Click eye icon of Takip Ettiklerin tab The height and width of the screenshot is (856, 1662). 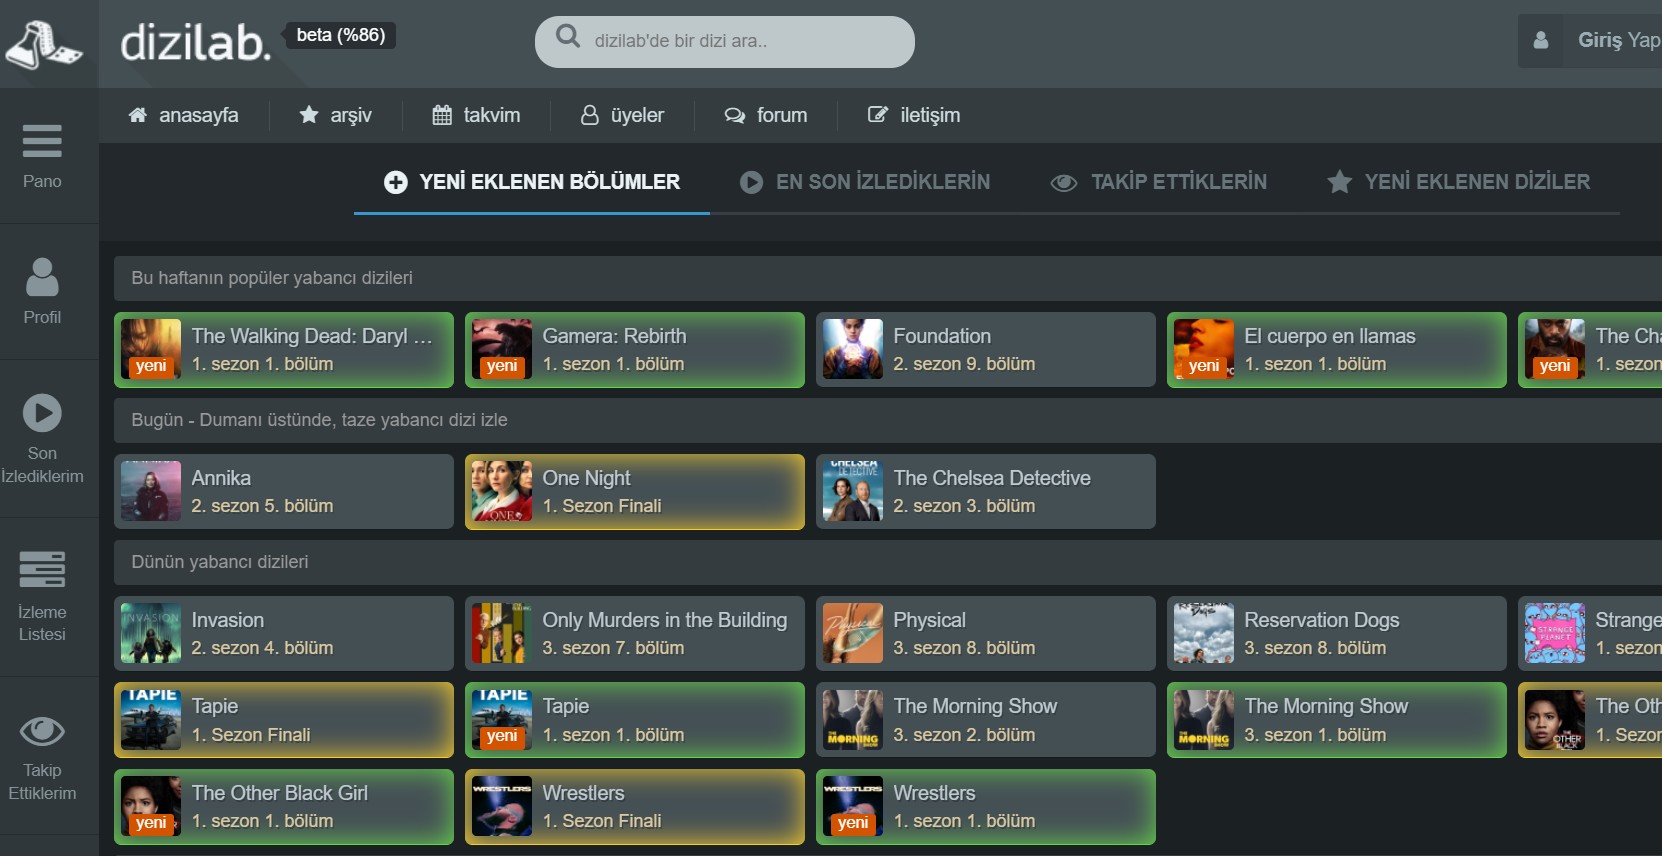(1064, 183)
